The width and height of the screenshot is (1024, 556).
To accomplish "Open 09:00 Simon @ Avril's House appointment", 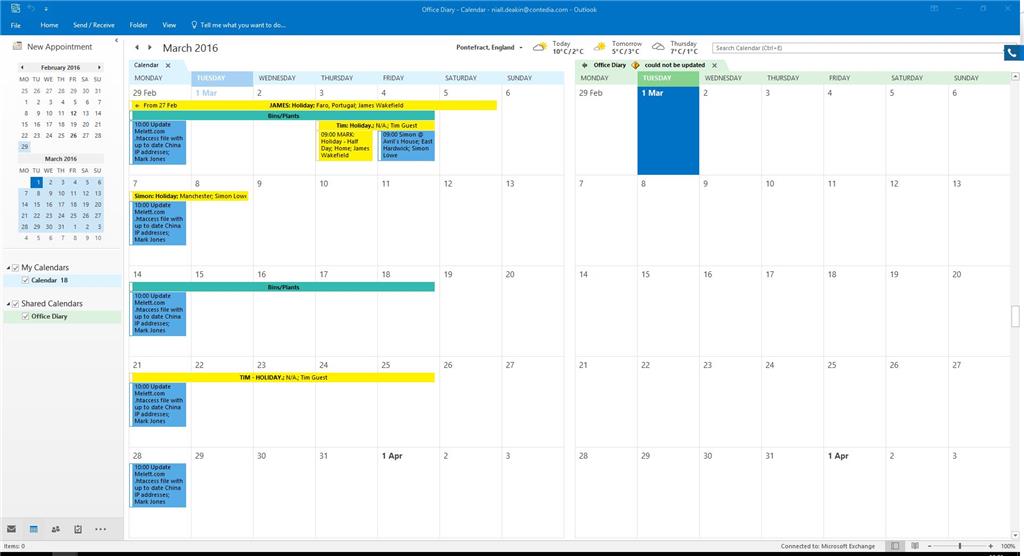I will click(407, 145).
